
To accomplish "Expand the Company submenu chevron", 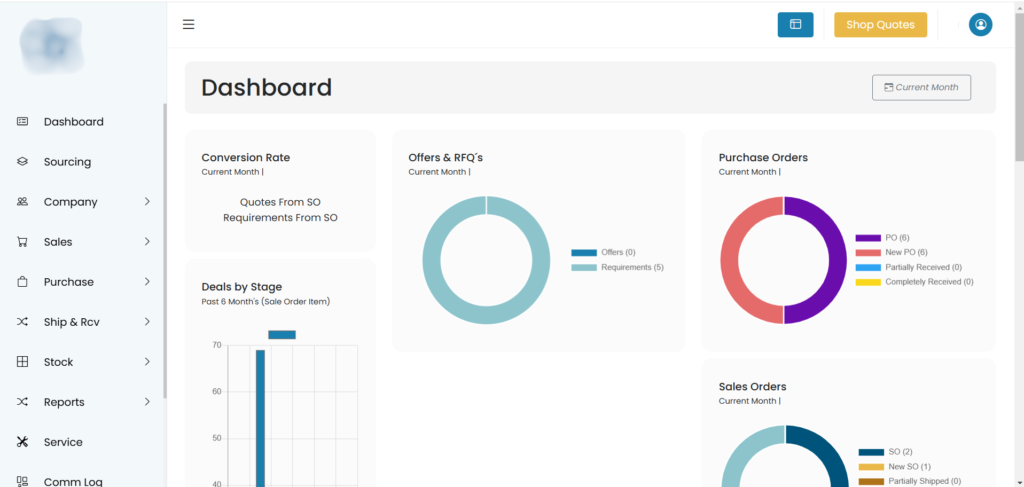I will click(148, 202).
